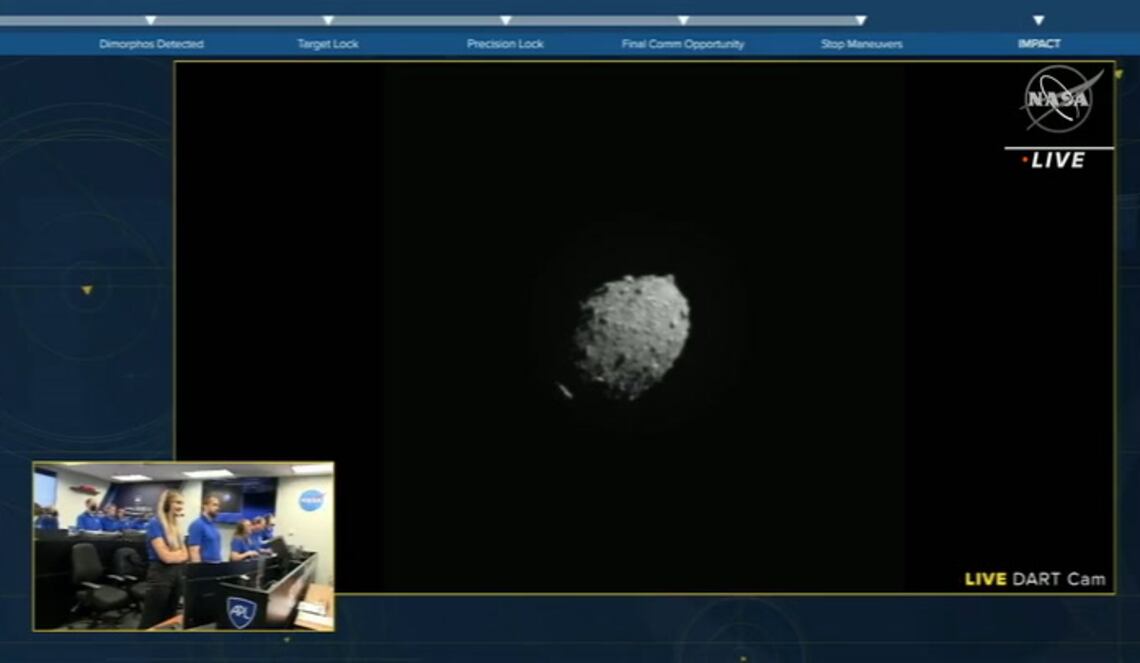Click the round NASA emblem on control room wall
The image size is (1140, 663).
coord(311,500)
